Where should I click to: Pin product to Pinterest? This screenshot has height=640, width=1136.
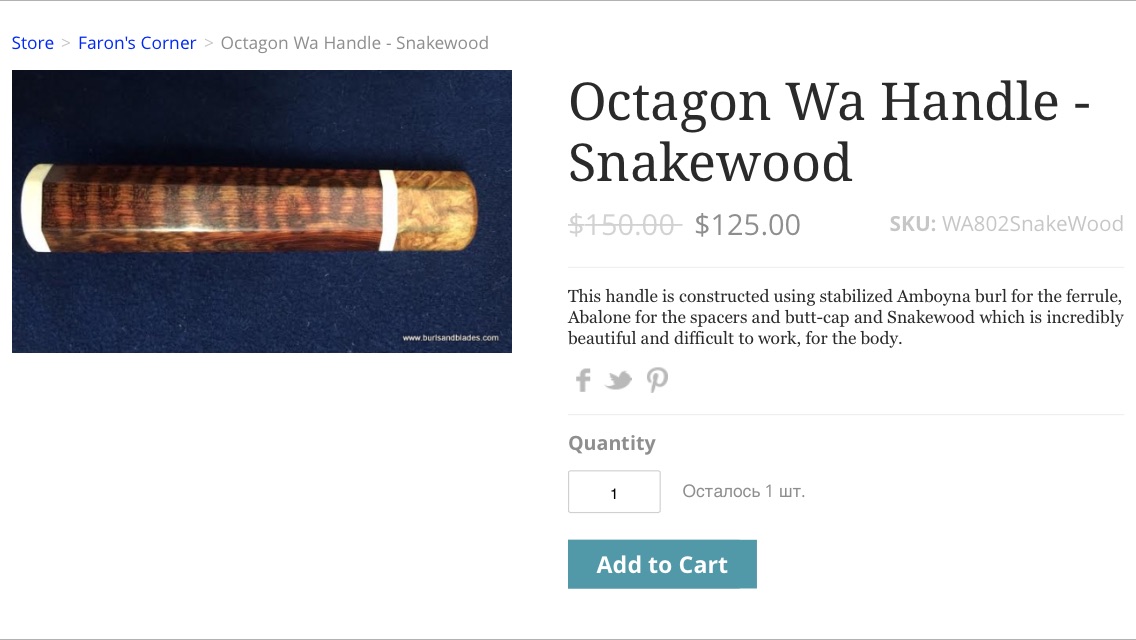[x=656, y=380]
